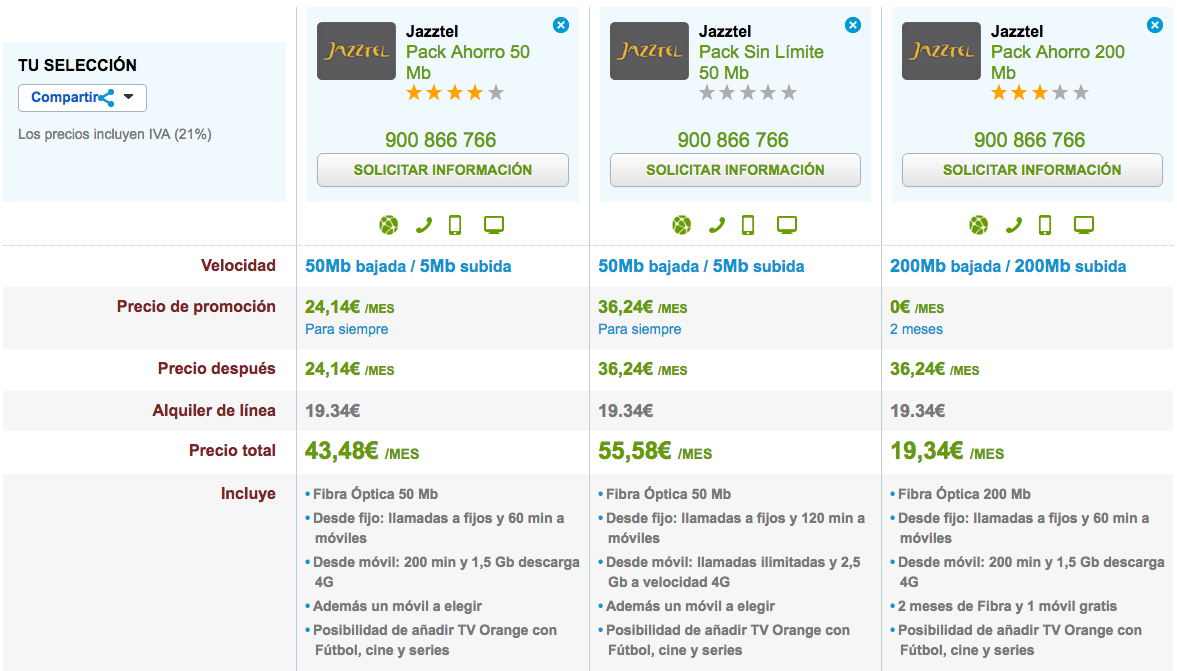This screenshot has height=671, width=1177.
Task: Click the mobile icon under Pack Ahorro 50 Mb
Action: (455, 225)
